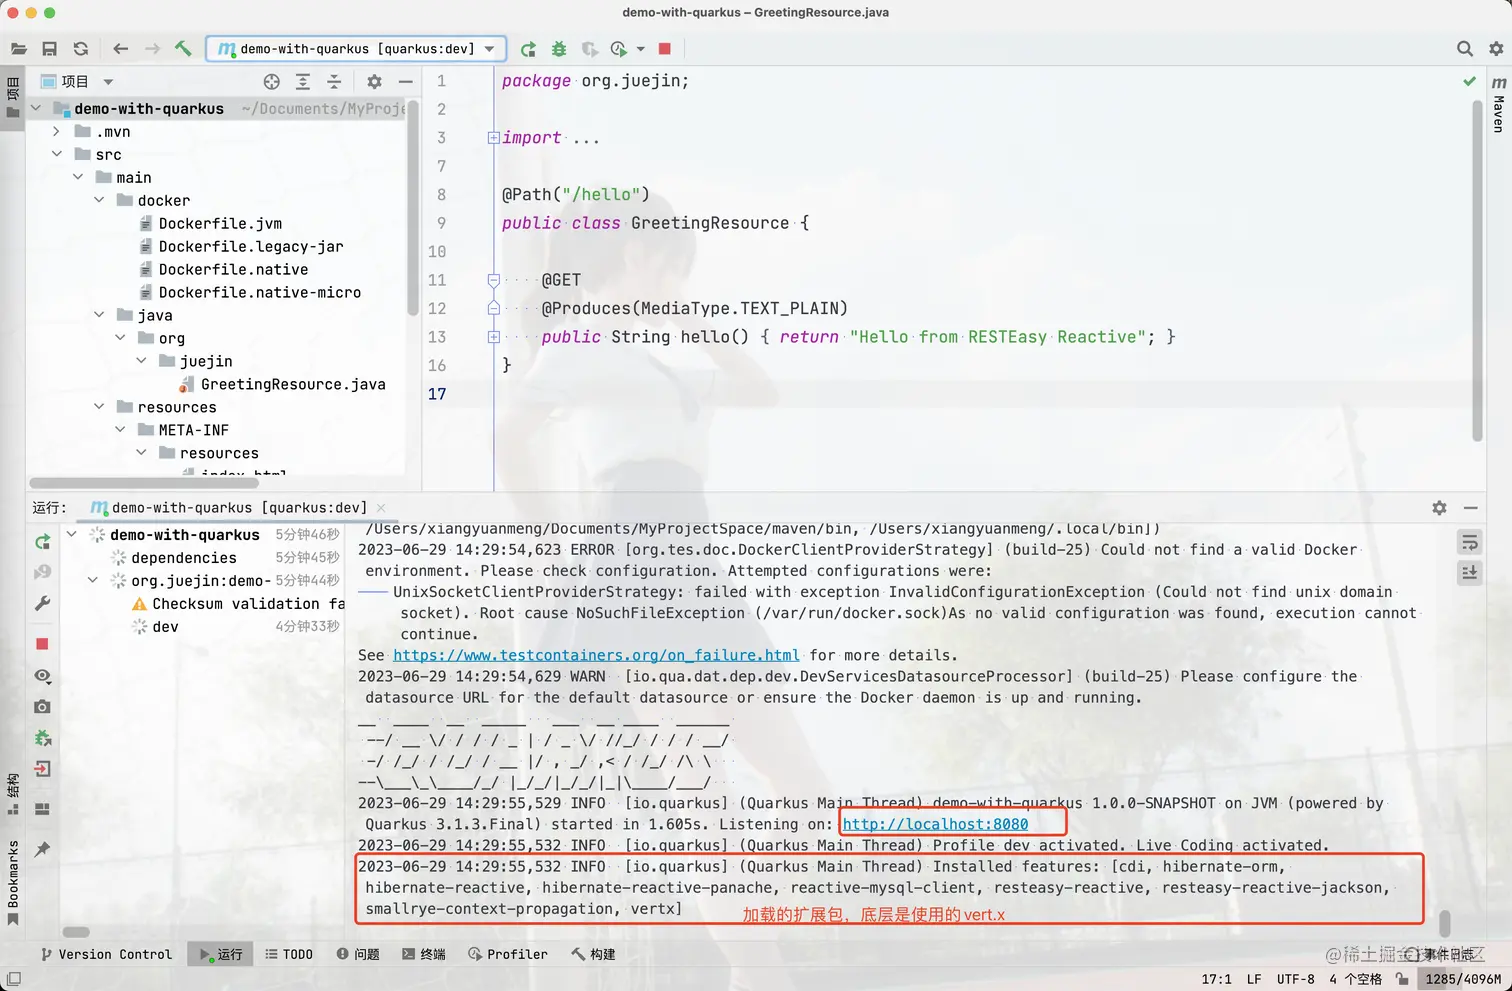The image size is (1512, 991).
Task: Open the 终端 terminal tab
Action: 424,954
